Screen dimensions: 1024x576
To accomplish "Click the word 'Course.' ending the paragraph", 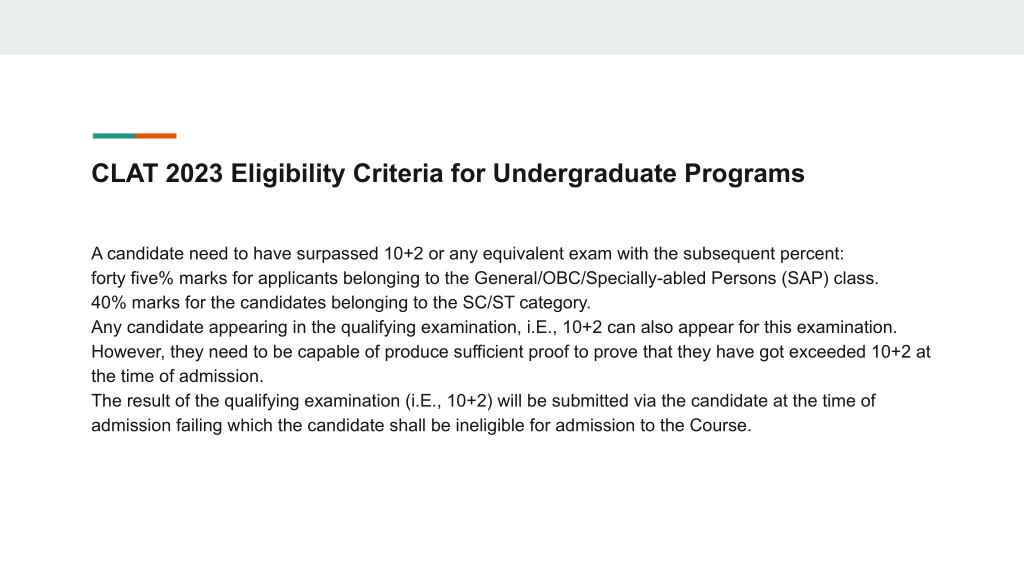I will pos(720,426).
